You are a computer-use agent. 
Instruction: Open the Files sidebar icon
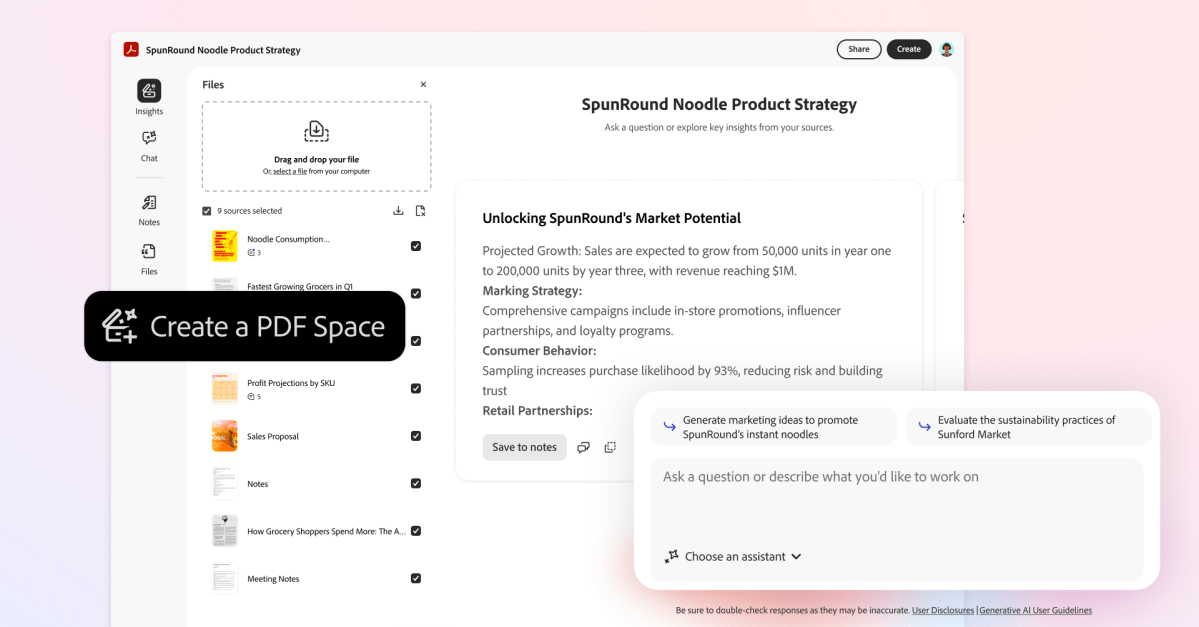[x=149, y=252]
